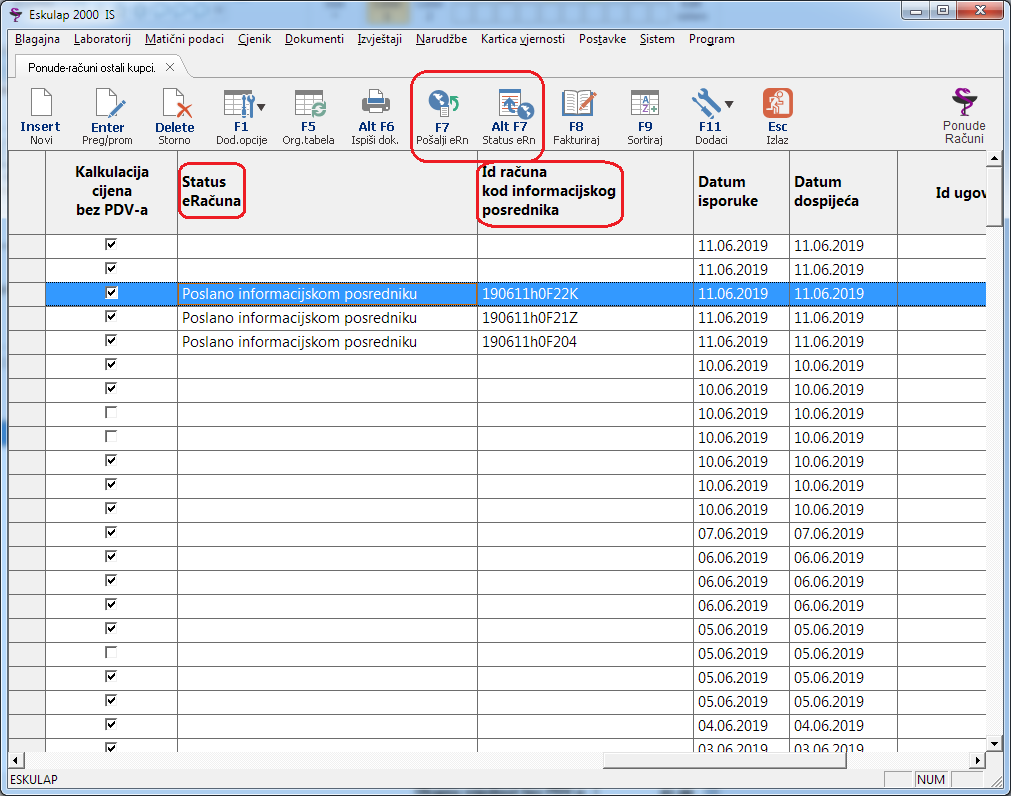Click Datum isporuke 07.06.2019 cell
Image resolution: width=1011 pixels, height=796 pixels.
click(741, 534)
